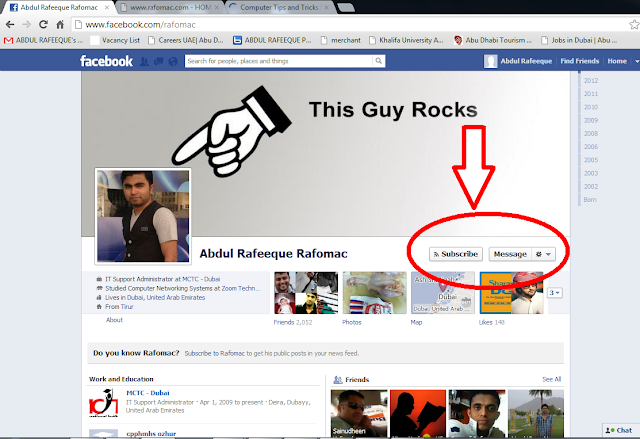
Task: Open the Khalifa University A... bookmark
Action: click(x=406, y=40)
